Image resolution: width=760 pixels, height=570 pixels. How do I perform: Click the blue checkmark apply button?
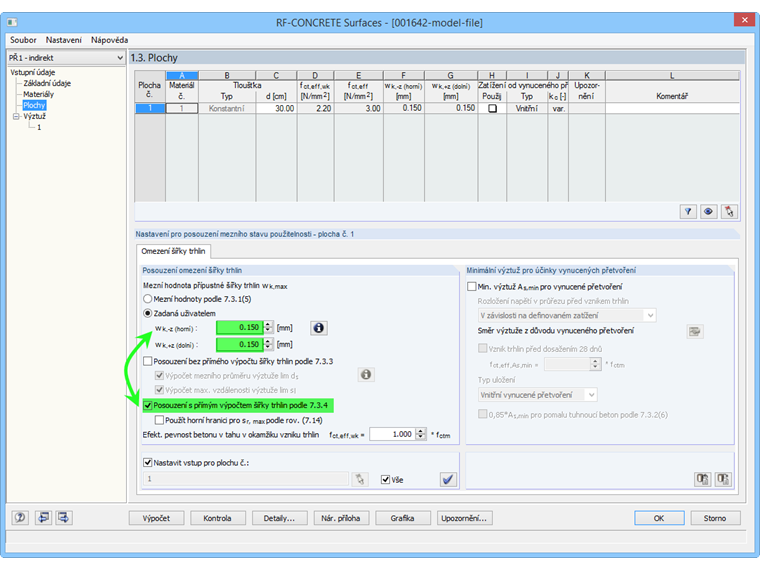click(448, 479)
